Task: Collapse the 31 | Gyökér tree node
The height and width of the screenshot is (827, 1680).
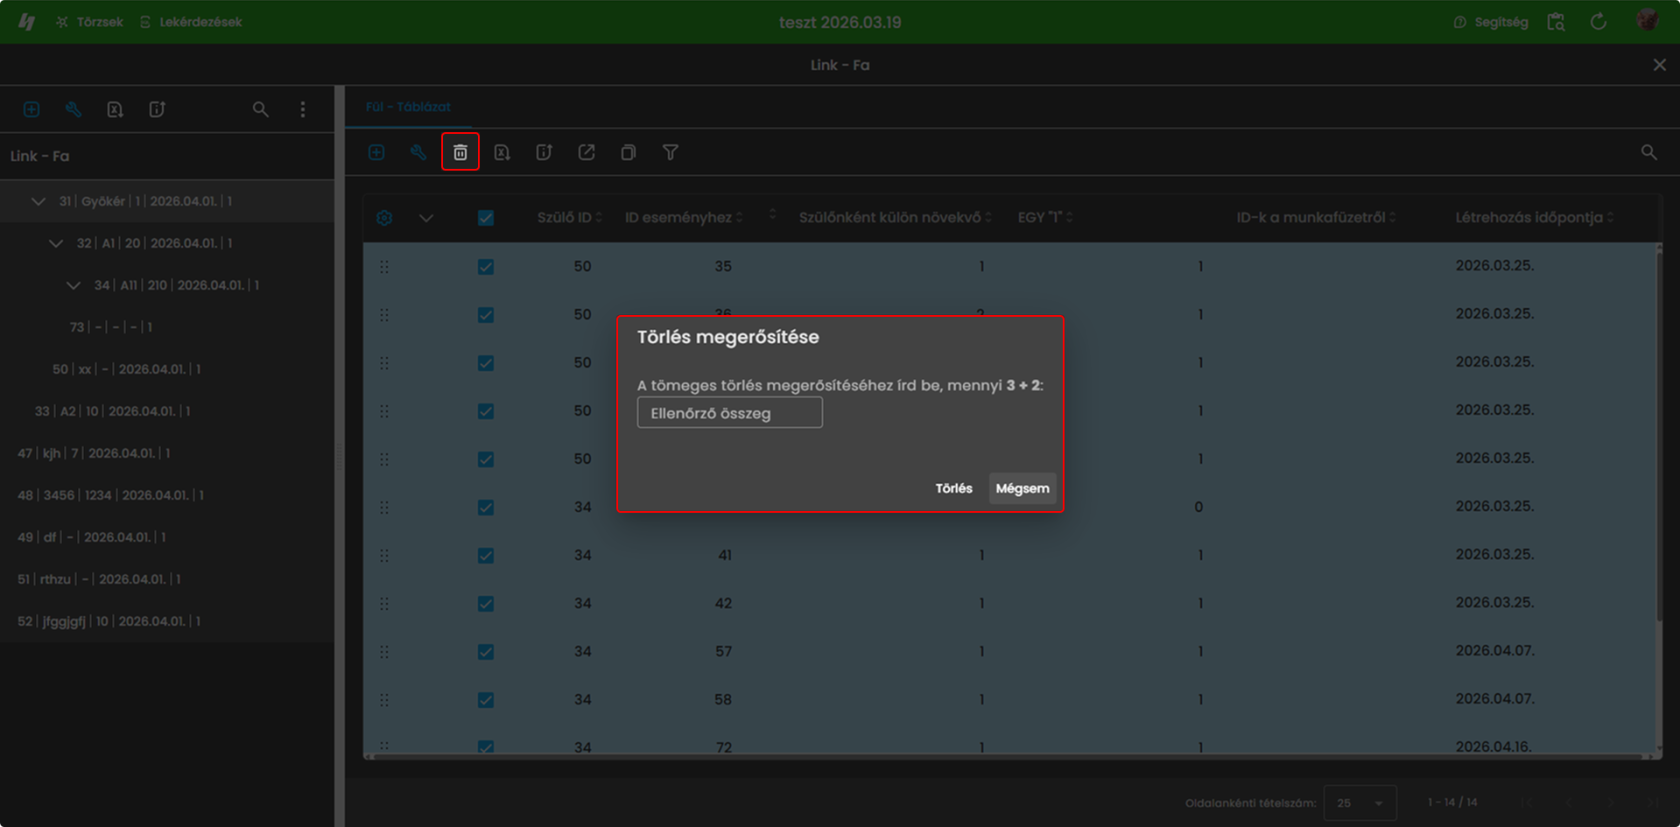Action: click(x=38, y=201)
